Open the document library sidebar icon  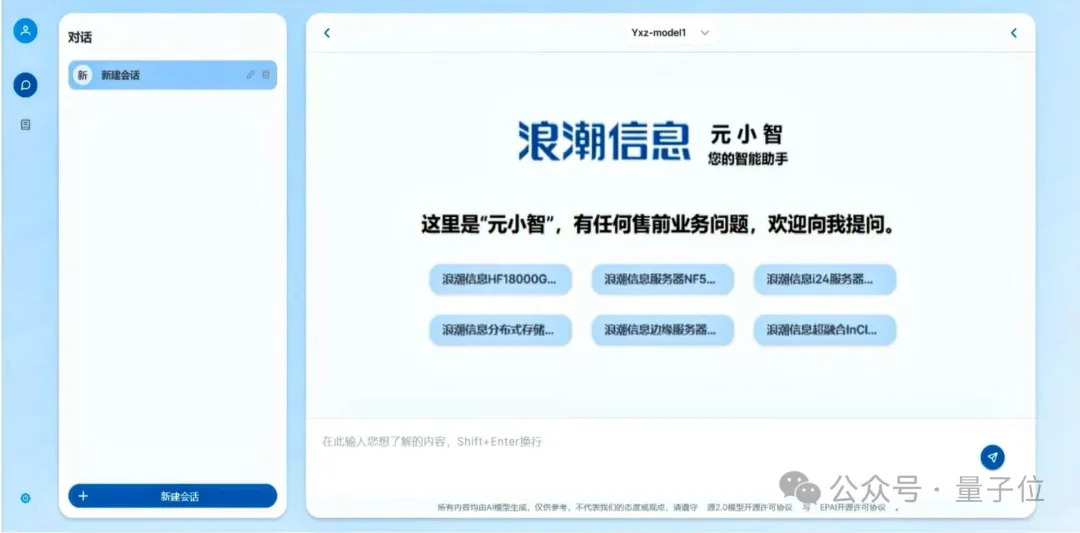(25, 125)
